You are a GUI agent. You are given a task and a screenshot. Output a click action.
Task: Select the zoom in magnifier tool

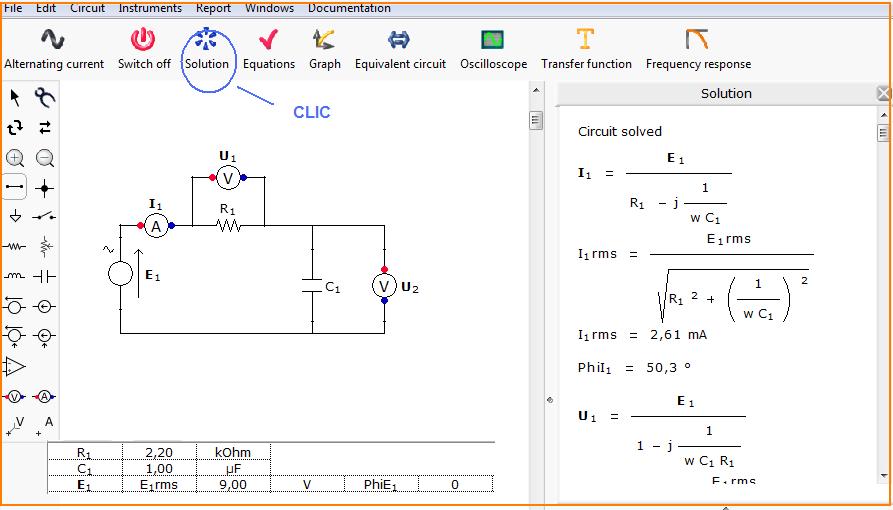[x=15, y=158]
